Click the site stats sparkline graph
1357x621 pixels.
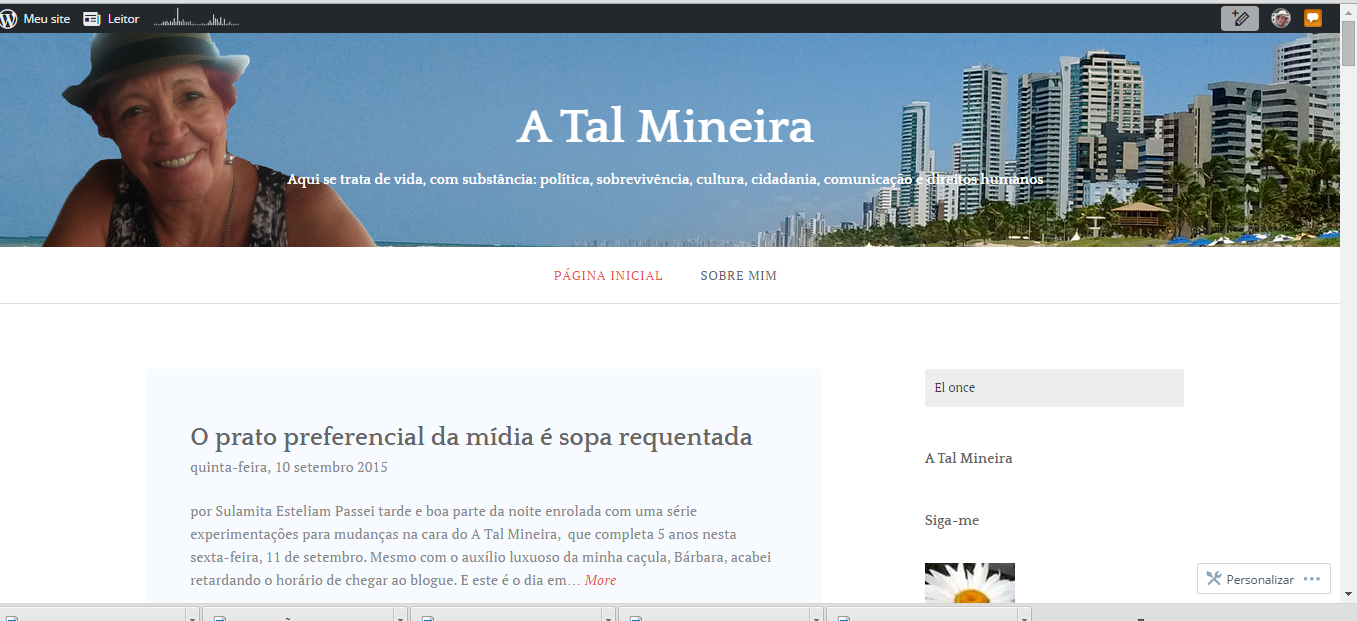coord(196,18)
